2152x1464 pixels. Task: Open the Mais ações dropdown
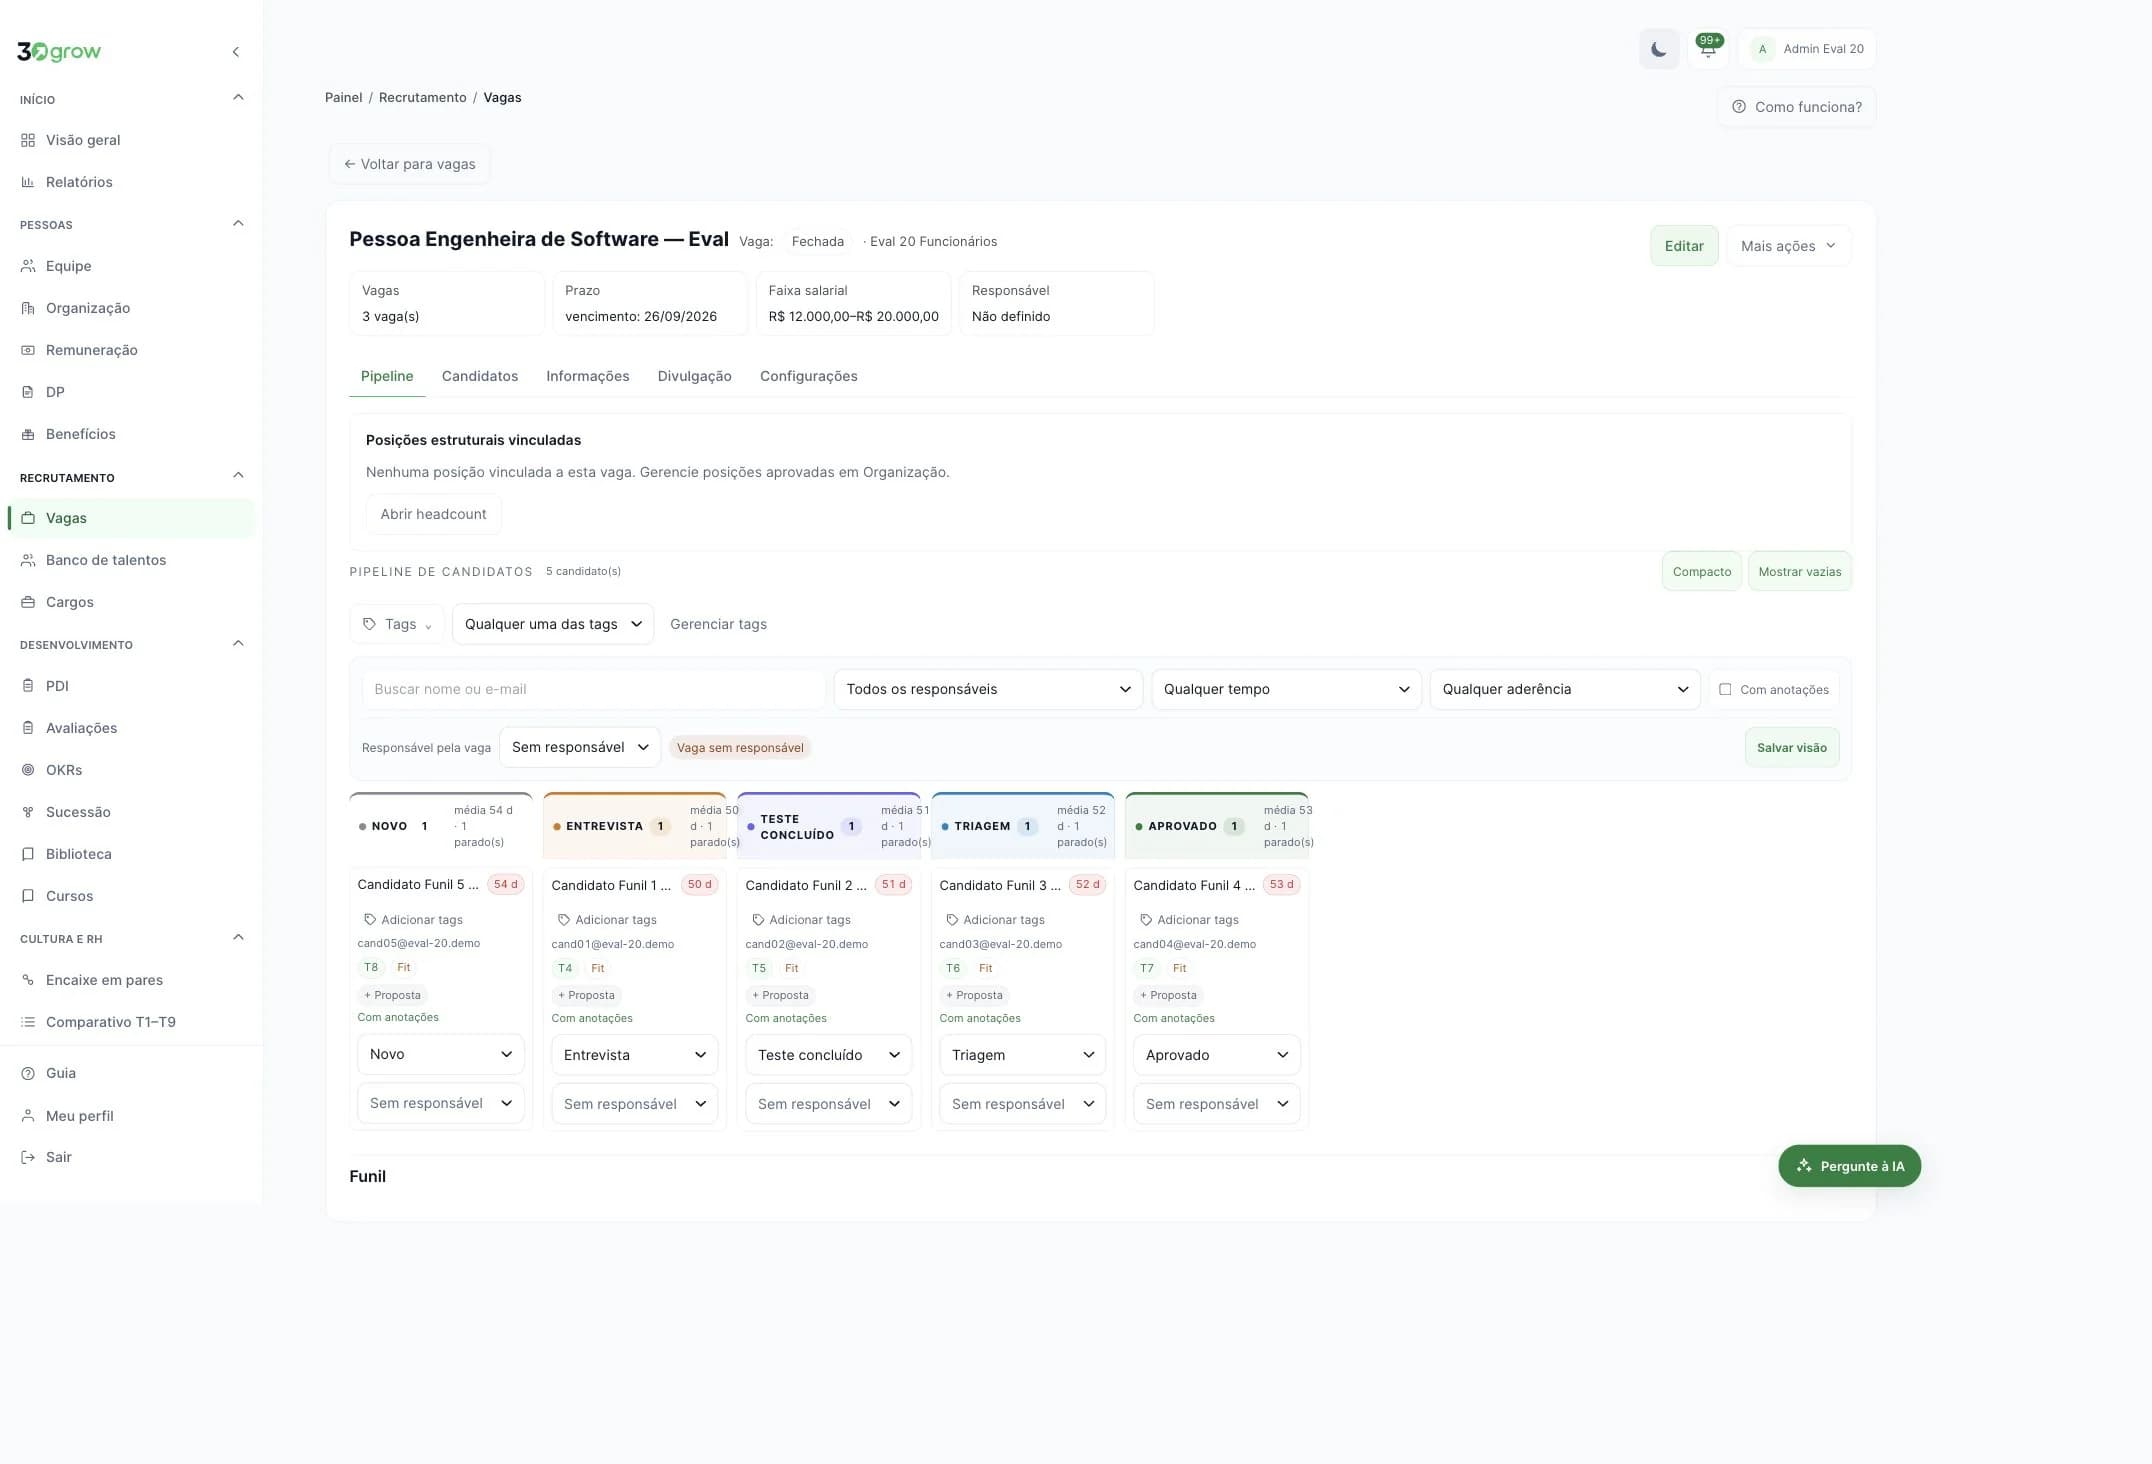[1788, 246]
